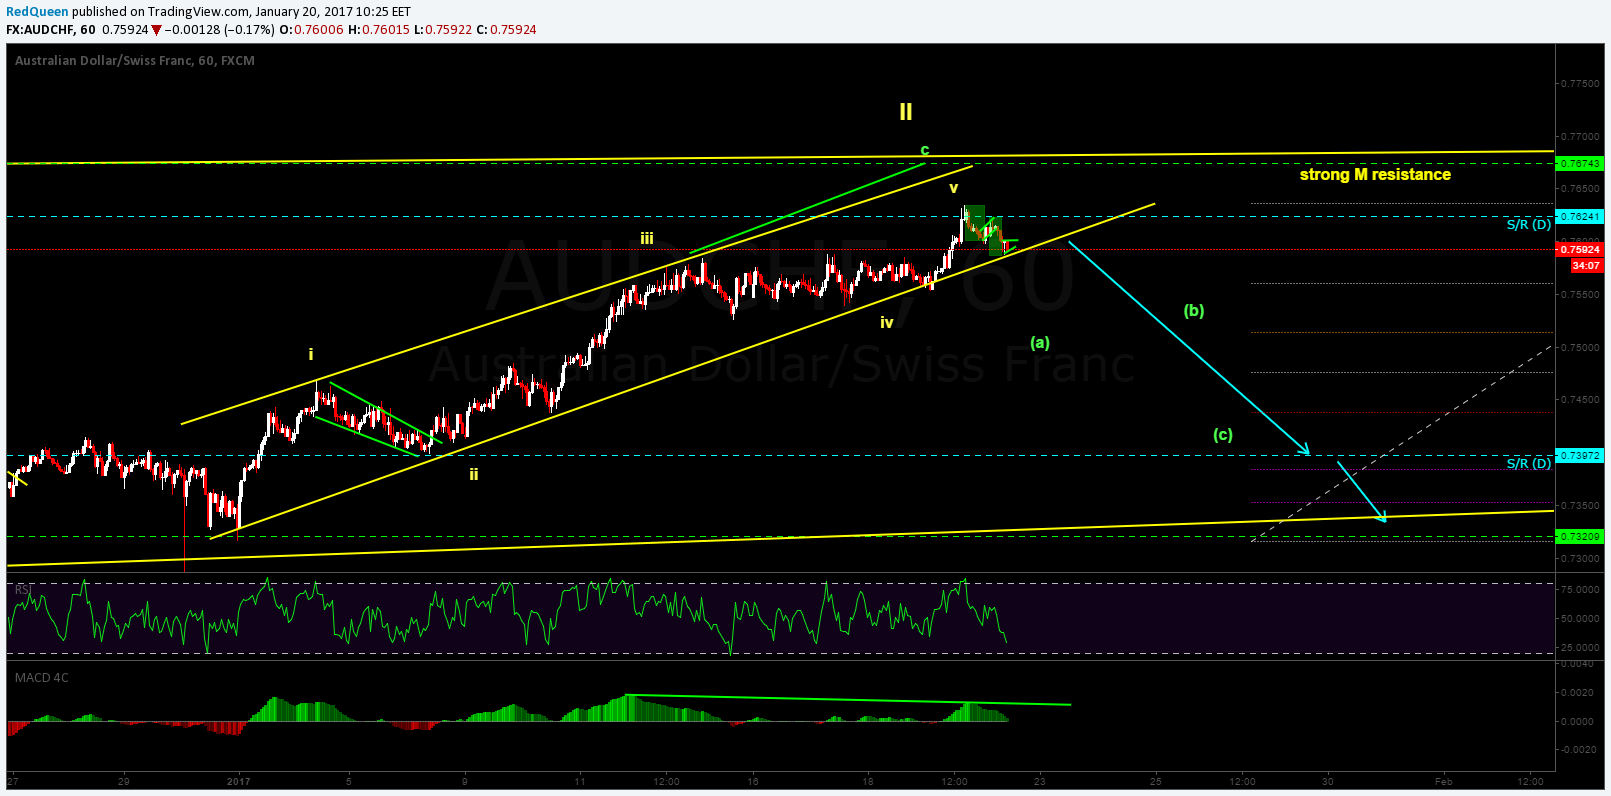Select the low value L:0.75922
This screenshot has width=1611, height=796.
point(444,29)
